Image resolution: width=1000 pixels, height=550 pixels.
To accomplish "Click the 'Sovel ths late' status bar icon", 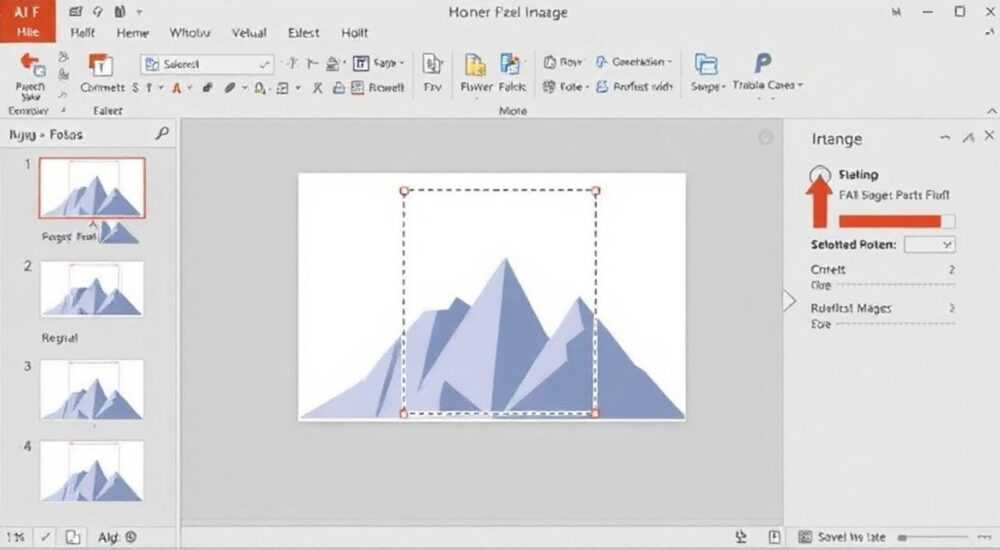I will [x=805, y=537].
